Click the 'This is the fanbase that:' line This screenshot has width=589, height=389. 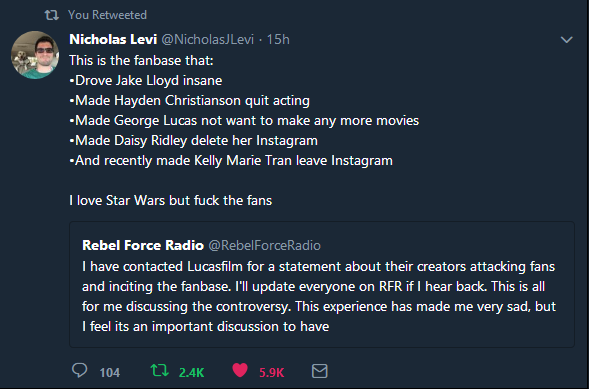[142, 60]
